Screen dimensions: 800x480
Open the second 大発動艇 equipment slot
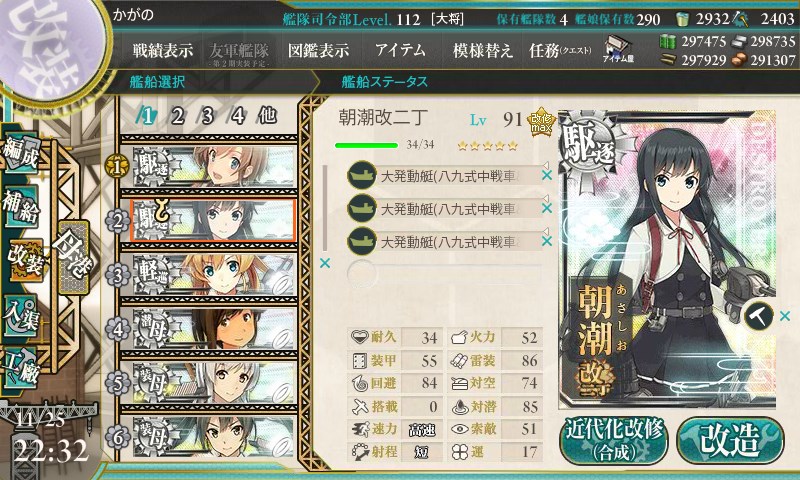(444, 208)
